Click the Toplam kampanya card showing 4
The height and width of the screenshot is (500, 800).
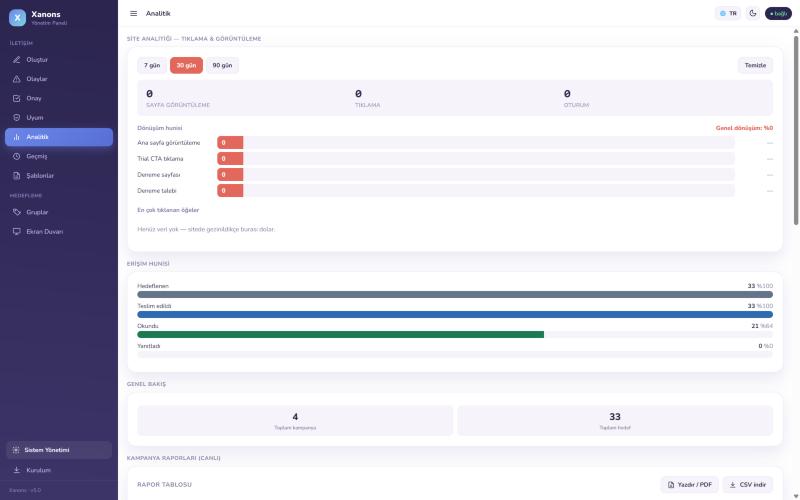tap(295, 420)
